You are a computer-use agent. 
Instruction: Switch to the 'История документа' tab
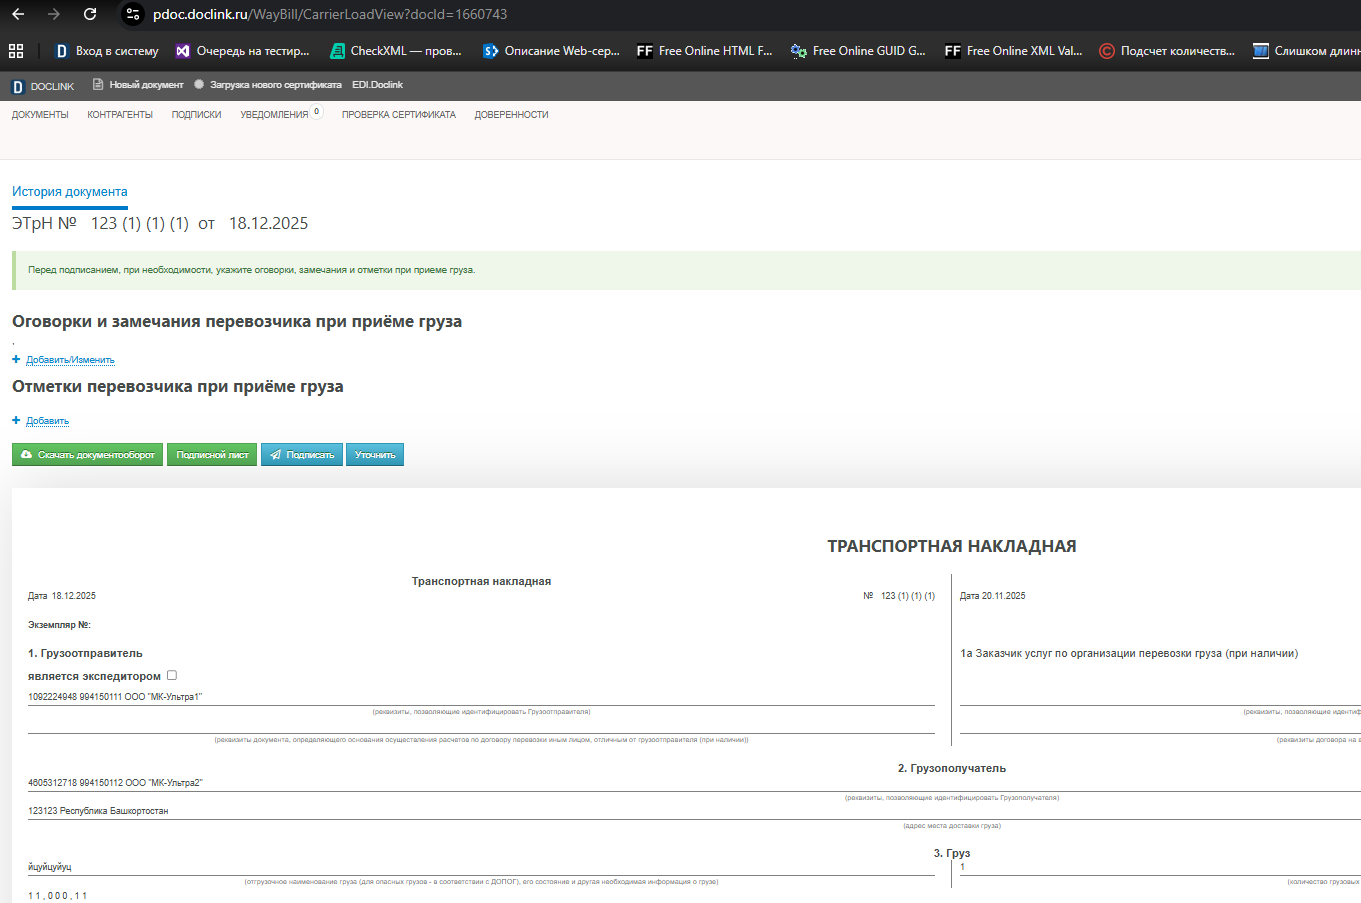click(x=70, y=192)
